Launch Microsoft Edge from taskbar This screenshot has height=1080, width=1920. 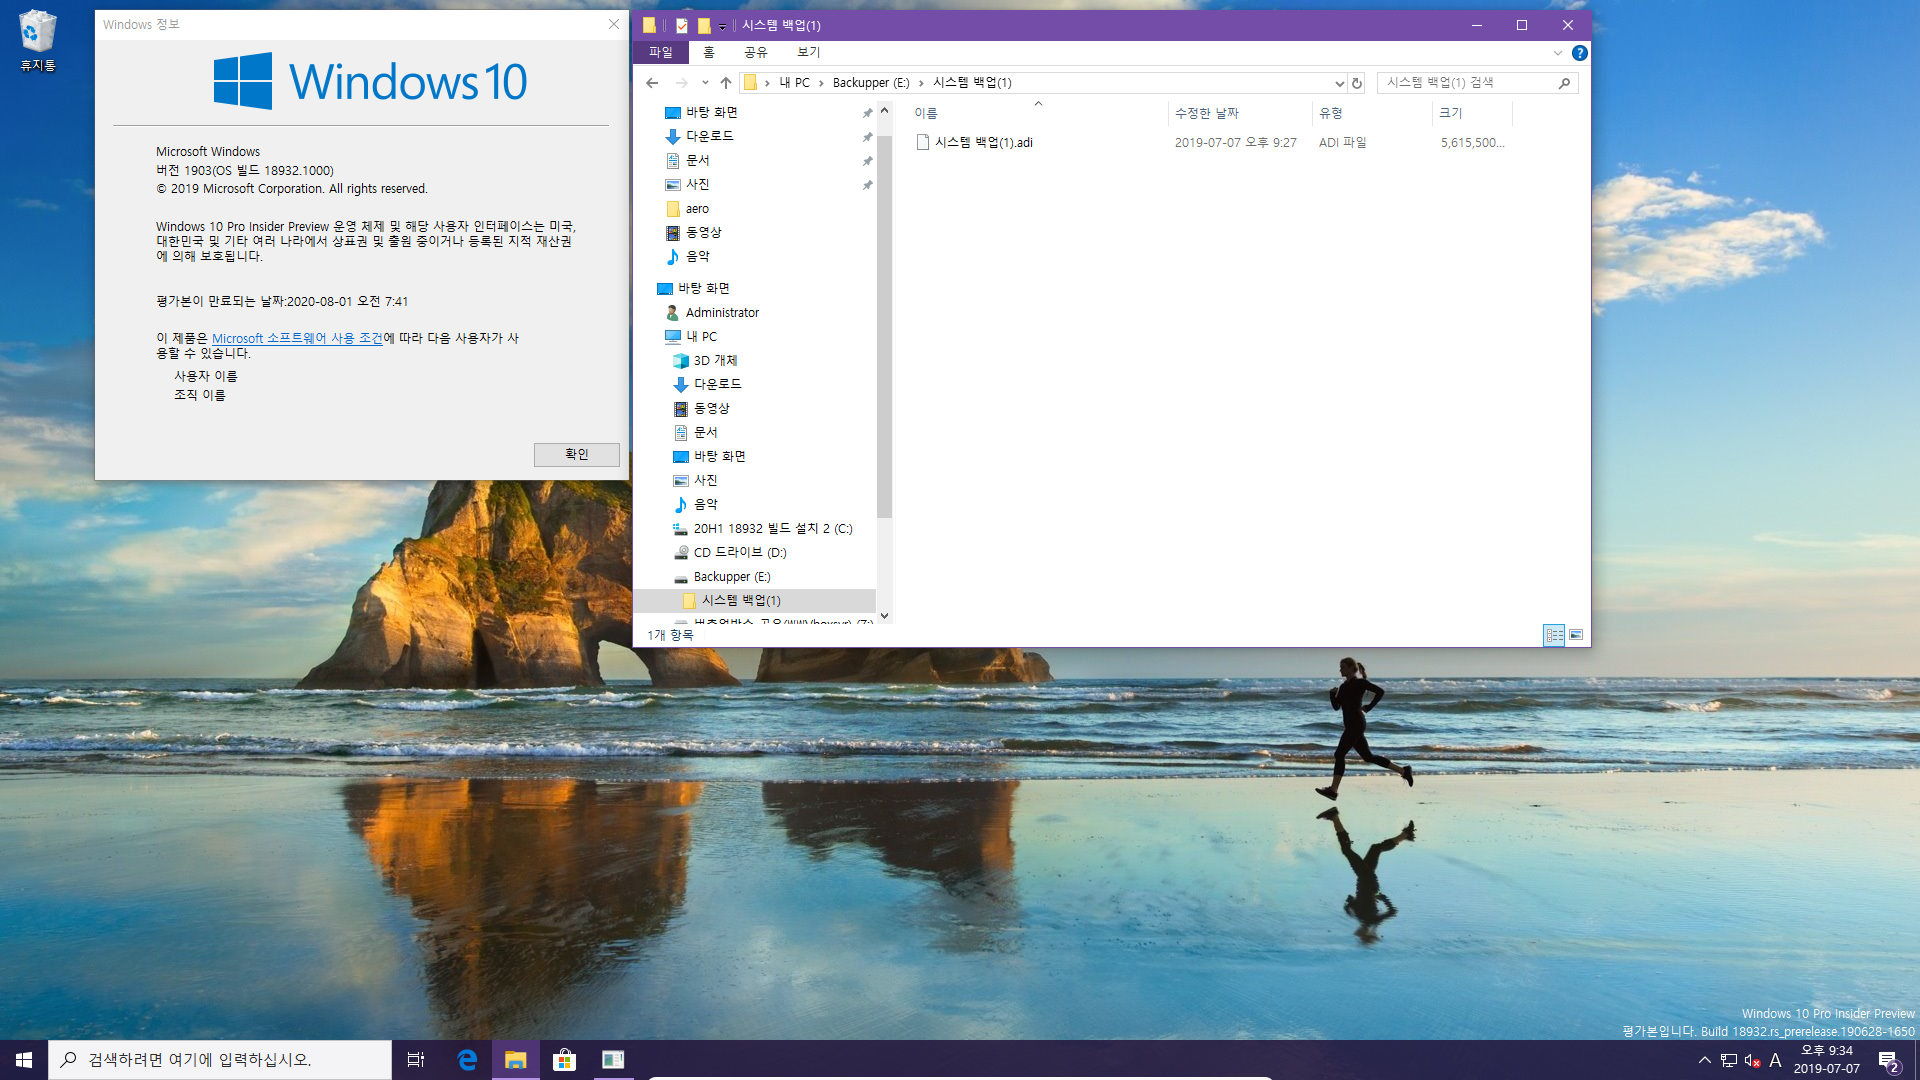[467, 1060]
